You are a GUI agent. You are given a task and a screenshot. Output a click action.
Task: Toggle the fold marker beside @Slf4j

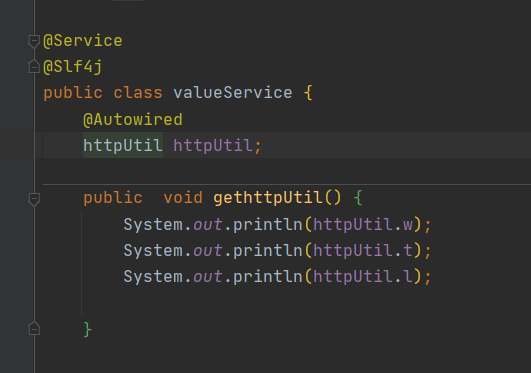coord(34,66)
